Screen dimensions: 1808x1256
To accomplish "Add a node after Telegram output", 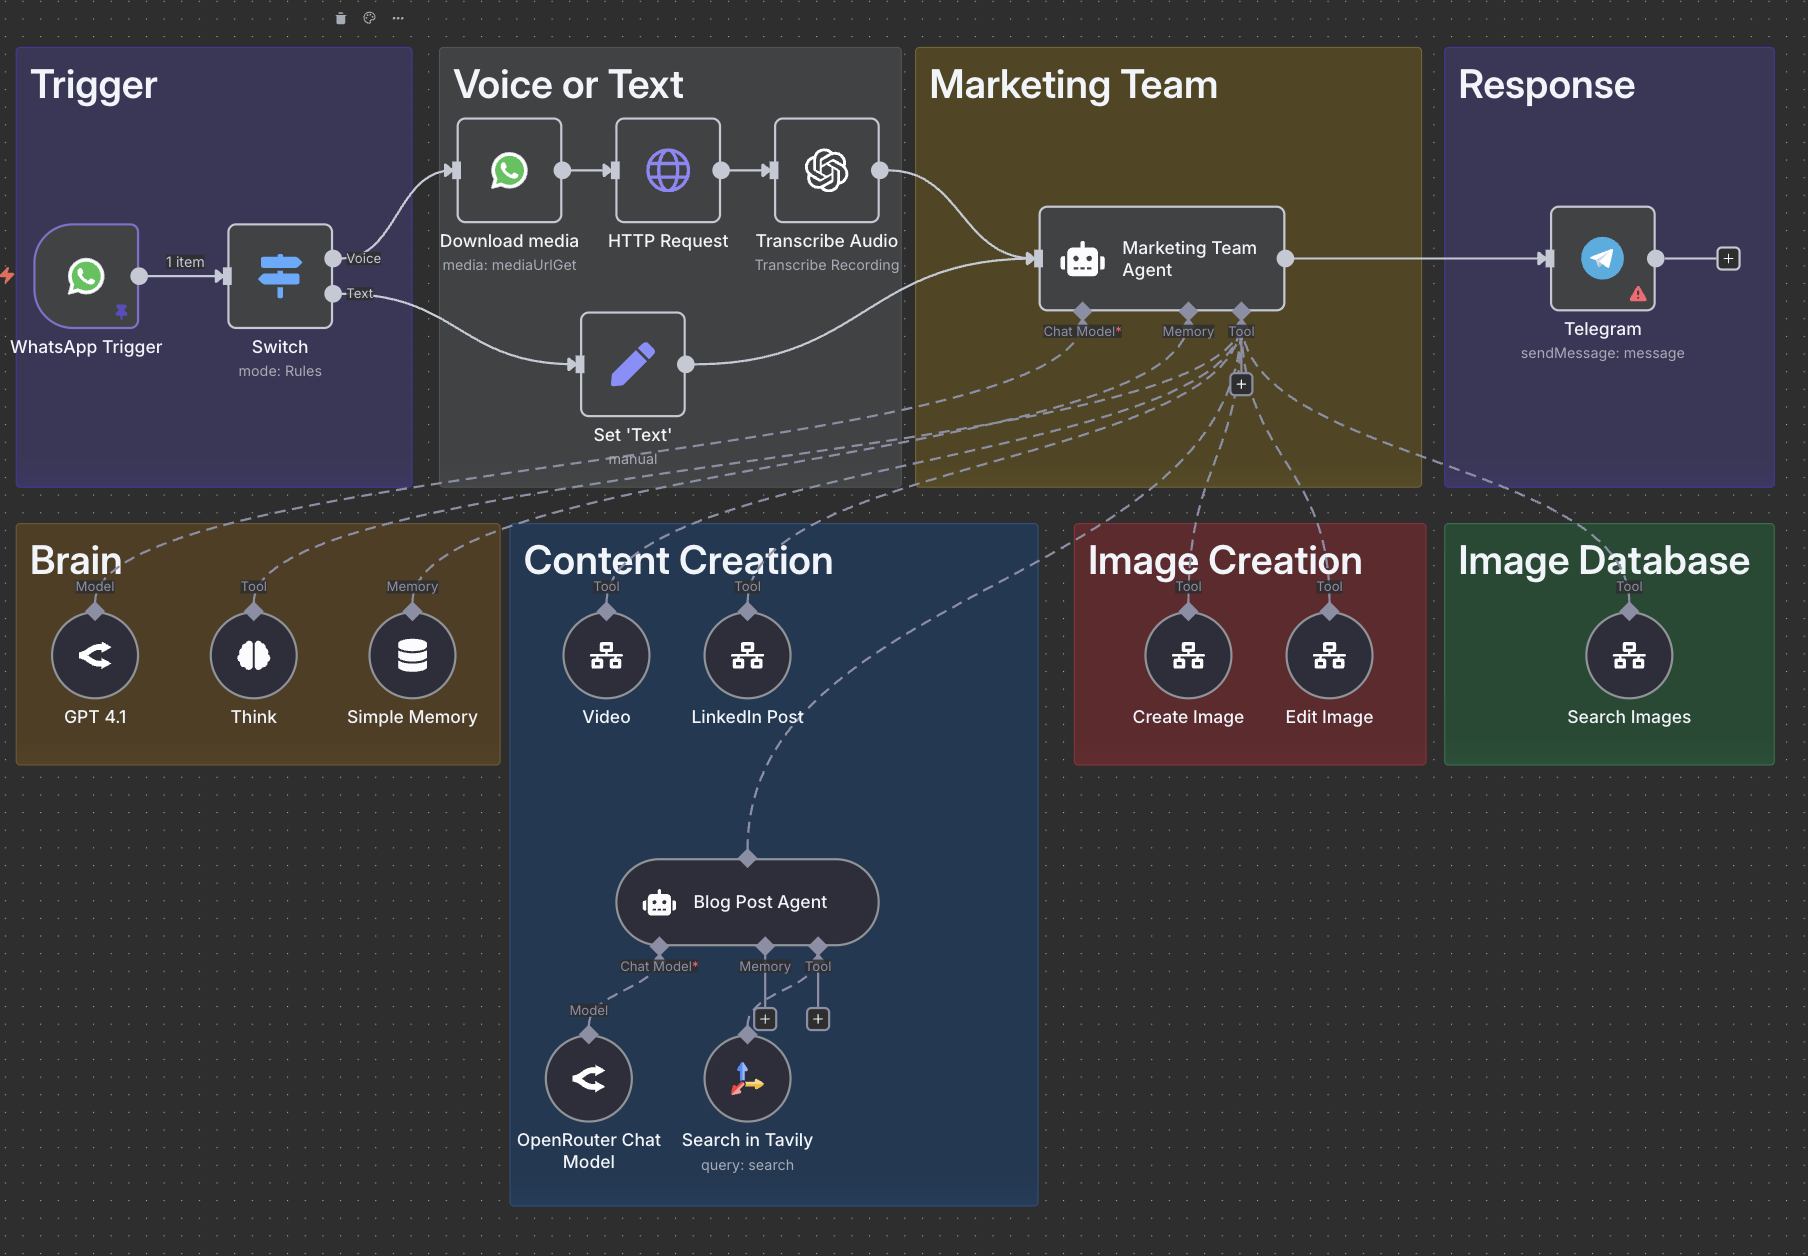I will 1728,259.
